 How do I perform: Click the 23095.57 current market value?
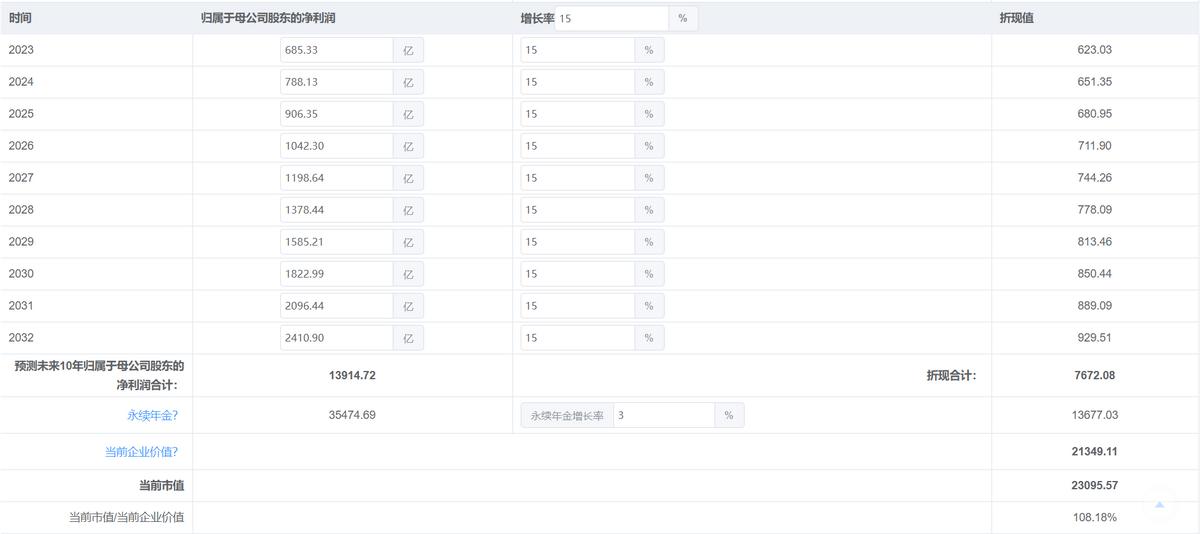pyautogui.click(x=1094, y=485)
